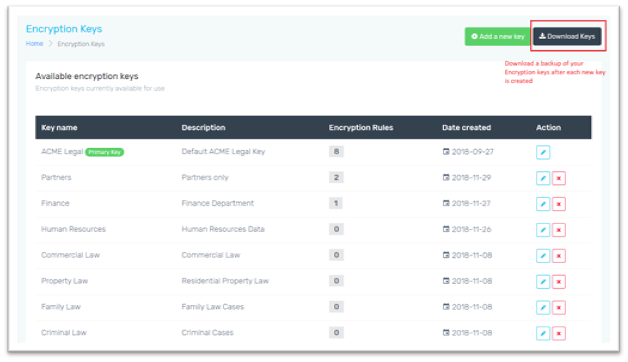Select the Commercial Law key name

point(70,255)
